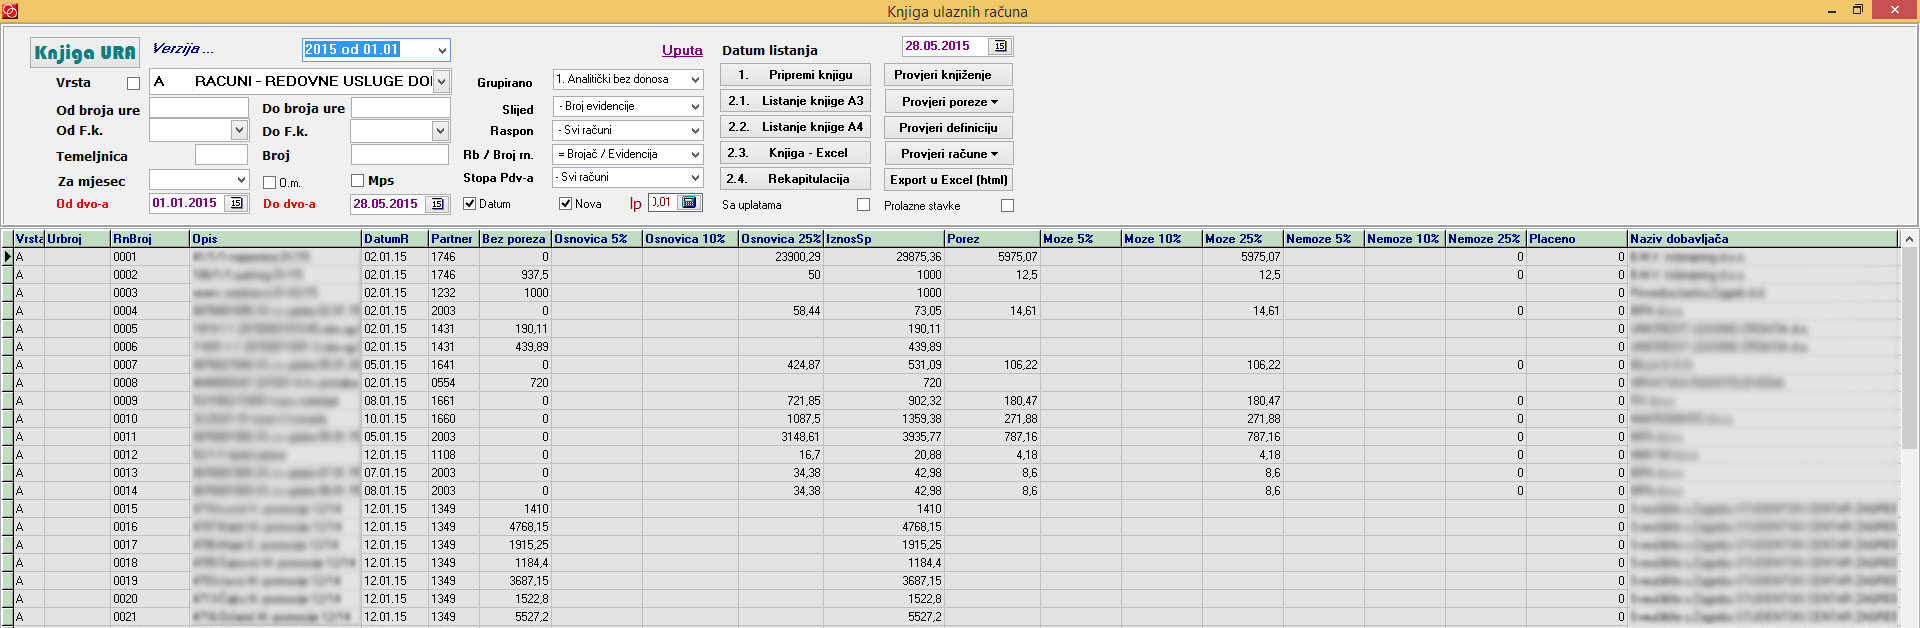Click the Knjiga URA logo button

[84, 52]
